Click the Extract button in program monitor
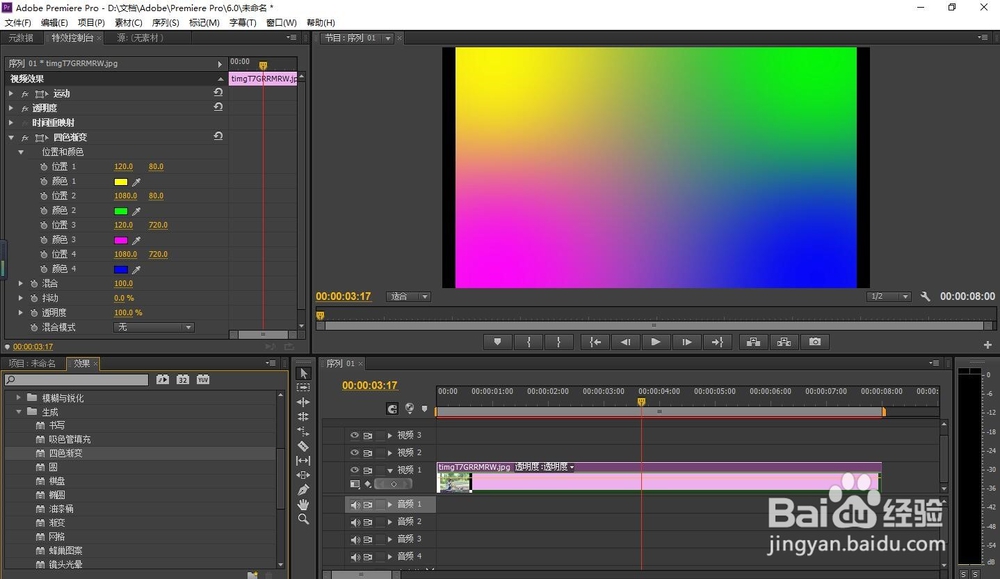 784,342
